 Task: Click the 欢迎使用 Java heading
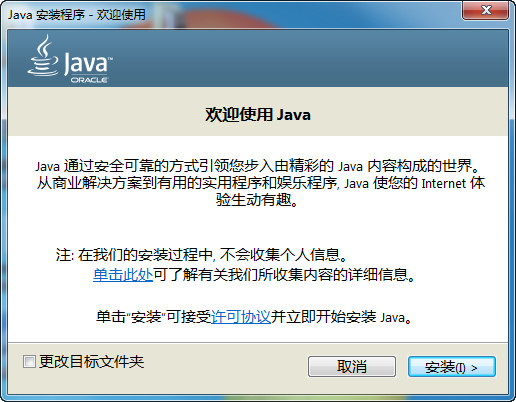coord(258,114)
